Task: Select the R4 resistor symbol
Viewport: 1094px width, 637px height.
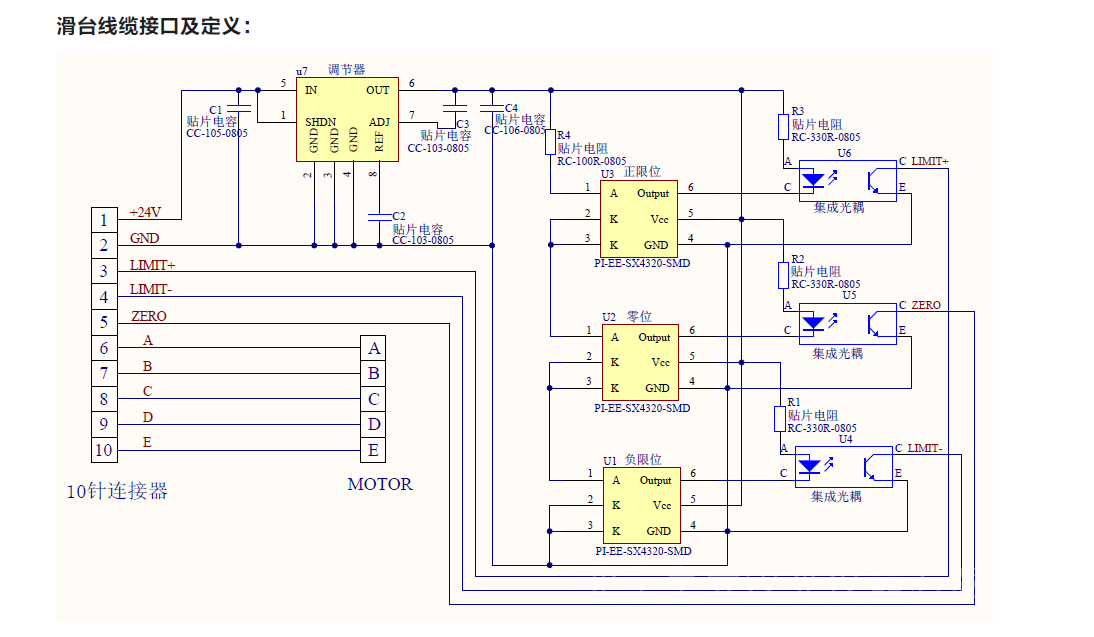Action: [550, 143]
